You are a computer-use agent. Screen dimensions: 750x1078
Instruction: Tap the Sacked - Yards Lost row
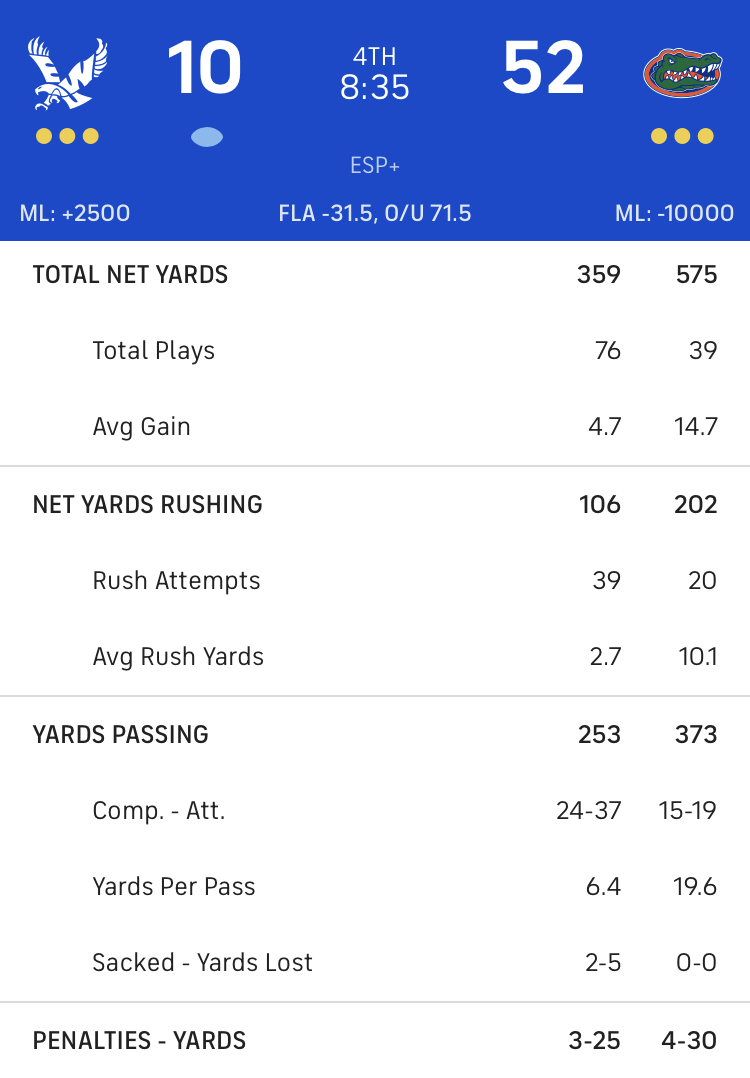coord(375,962)
